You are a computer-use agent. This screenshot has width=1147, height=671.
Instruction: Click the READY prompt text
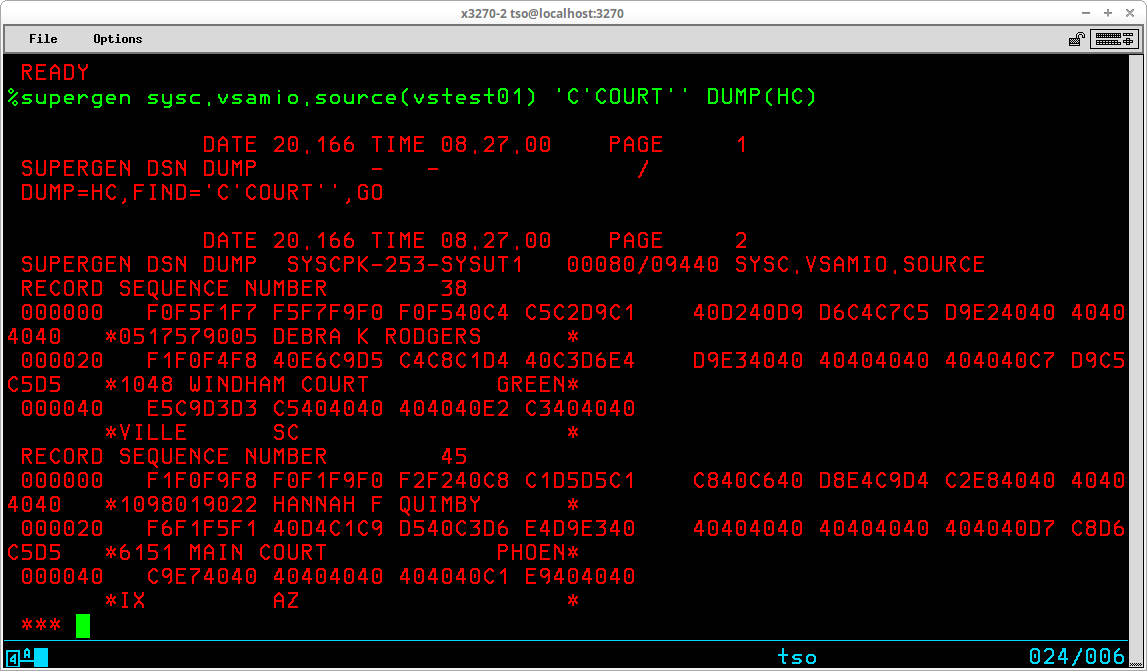[55, 72]
